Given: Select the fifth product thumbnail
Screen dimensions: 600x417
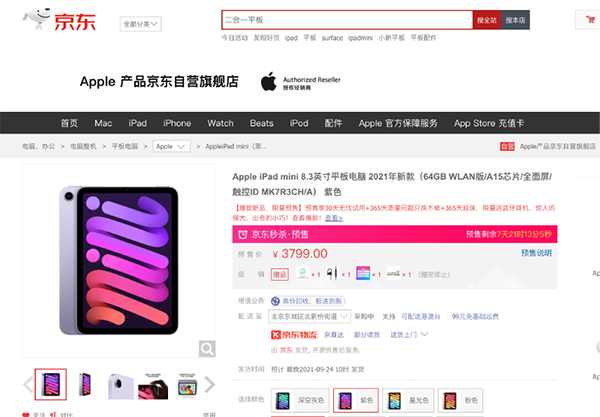Looking at the screenshot, I should coord(188,386).
